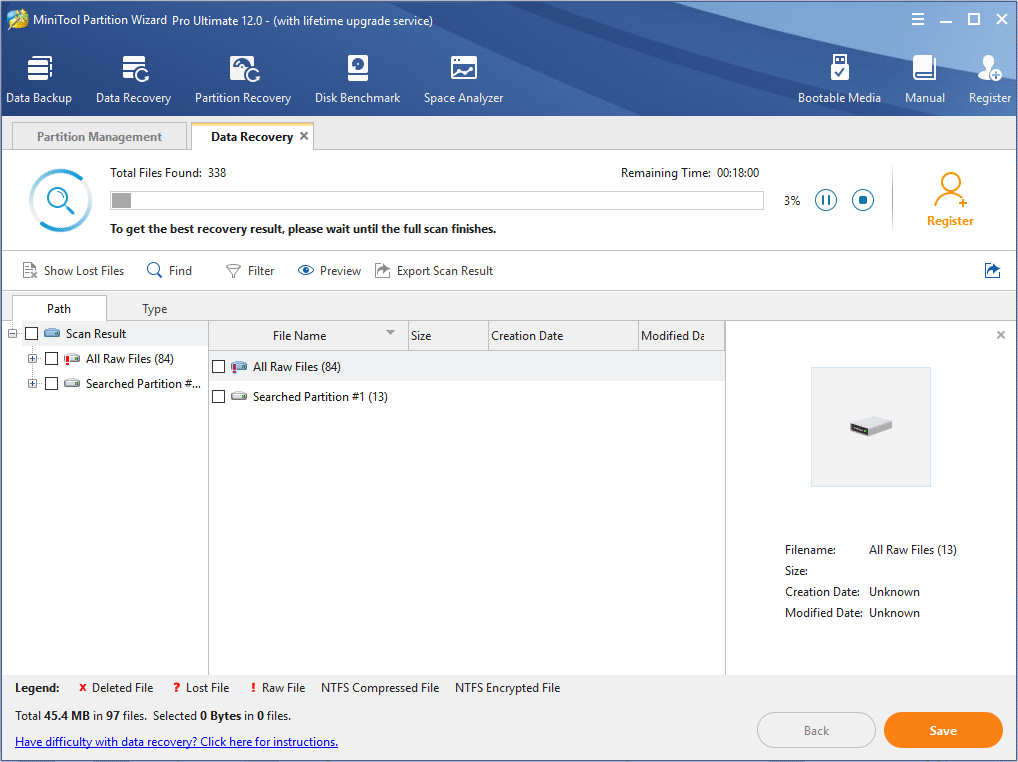1018x762 pixels.
Task: Switch to the Path view tab
Action: [x=59, y=308]
